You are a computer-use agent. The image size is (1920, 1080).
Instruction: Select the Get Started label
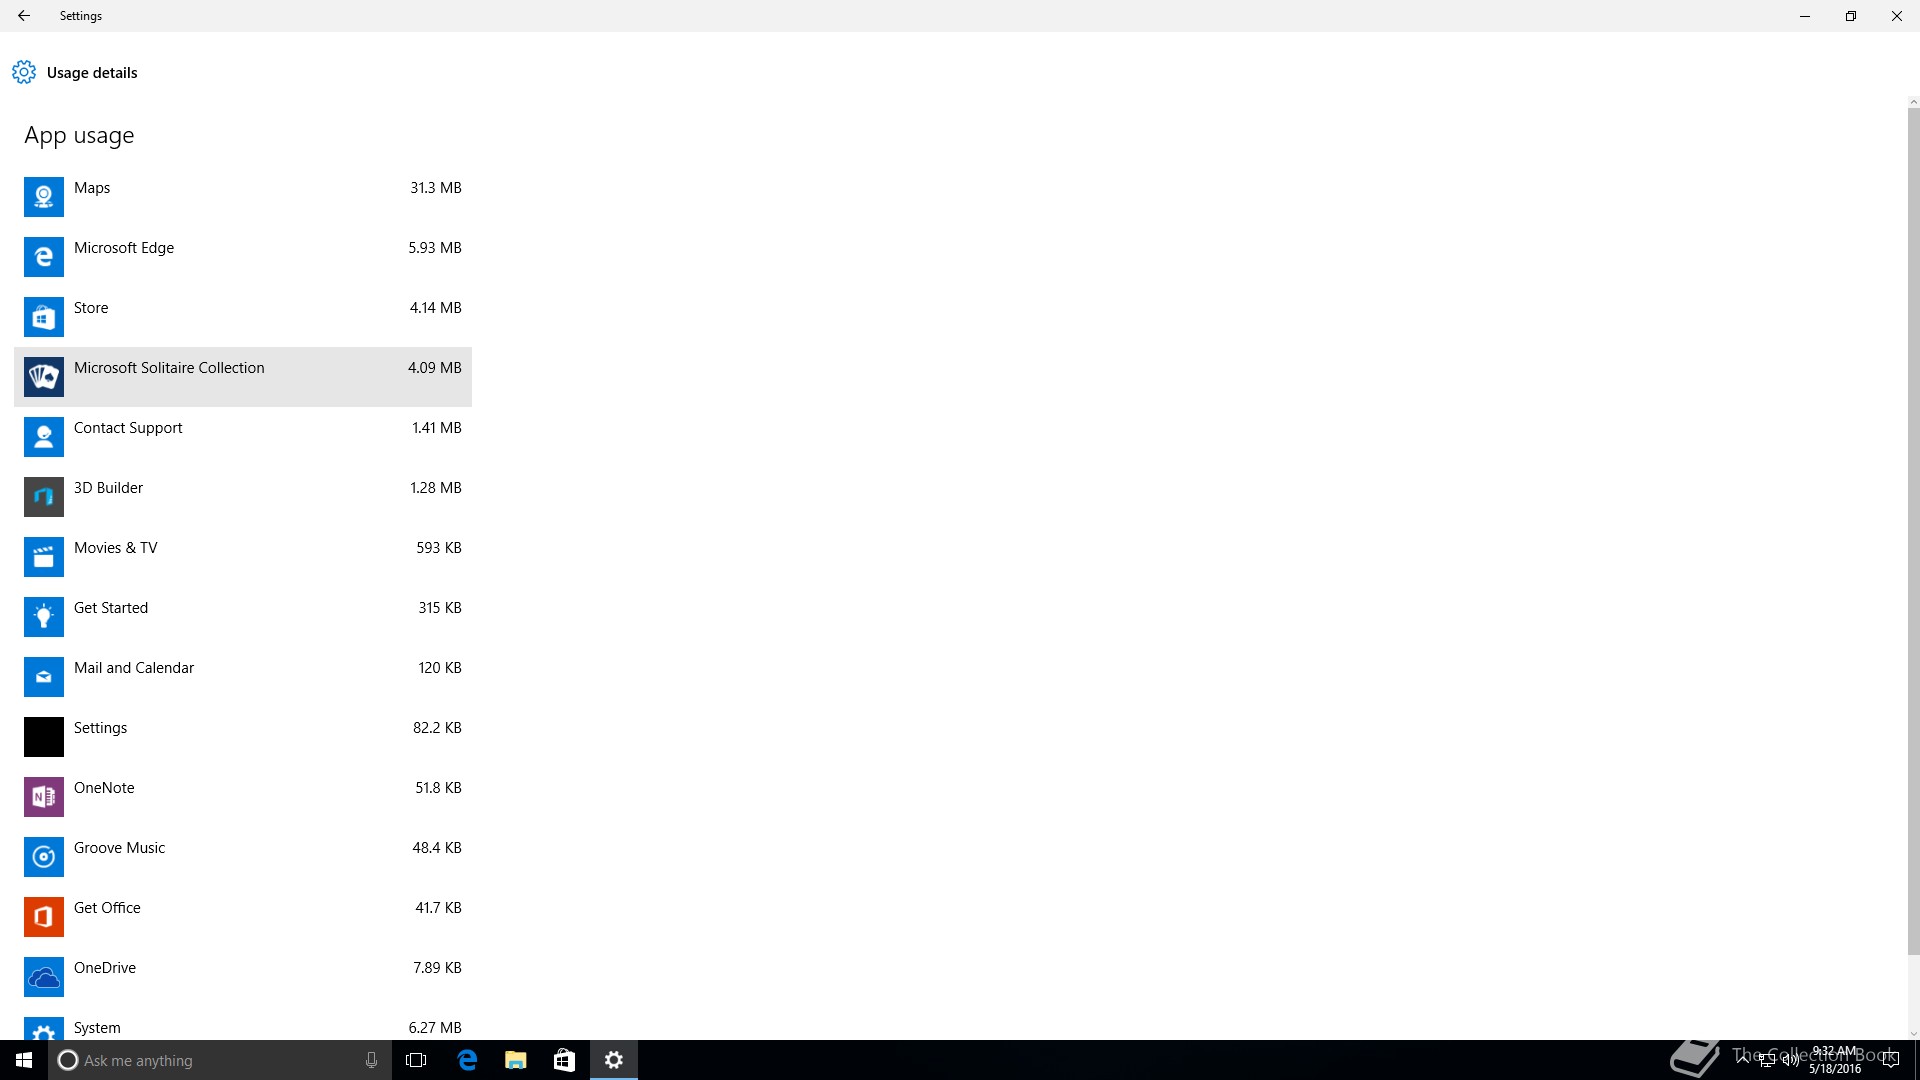click(x=111, y=608)
